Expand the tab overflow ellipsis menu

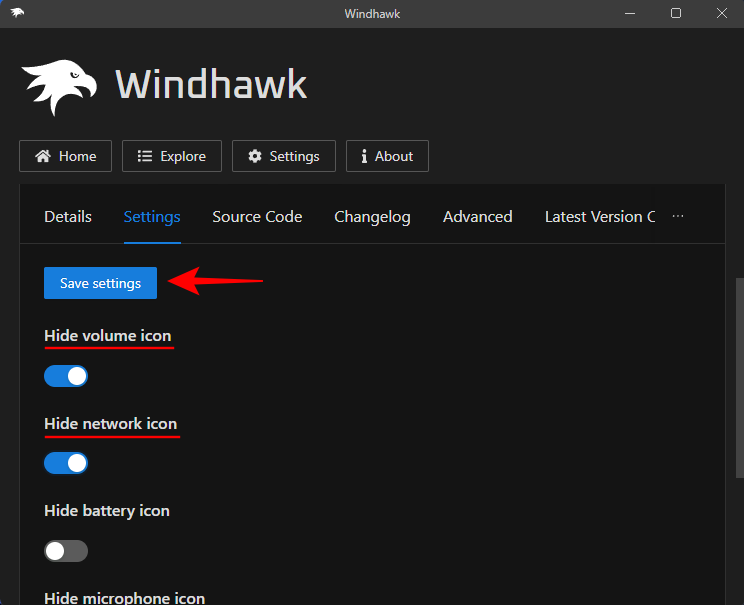tap(678, 216)
